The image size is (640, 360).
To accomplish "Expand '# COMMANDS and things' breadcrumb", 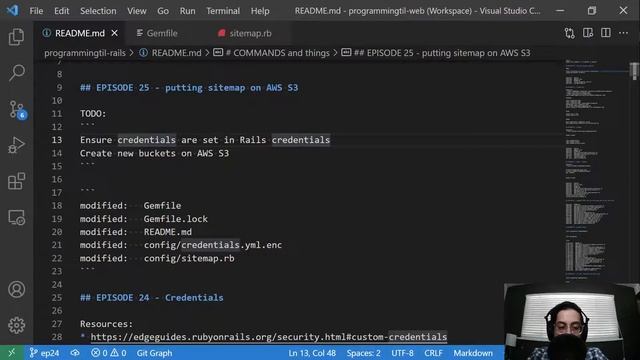I will point(277,53).
